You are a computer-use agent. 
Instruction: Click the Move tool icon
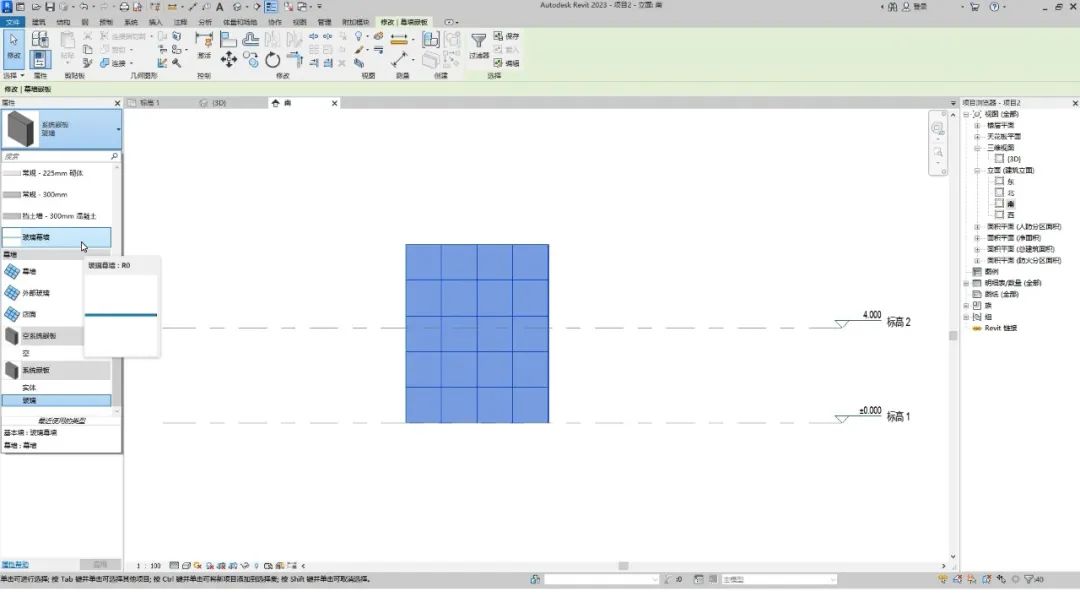coord(229,60)
